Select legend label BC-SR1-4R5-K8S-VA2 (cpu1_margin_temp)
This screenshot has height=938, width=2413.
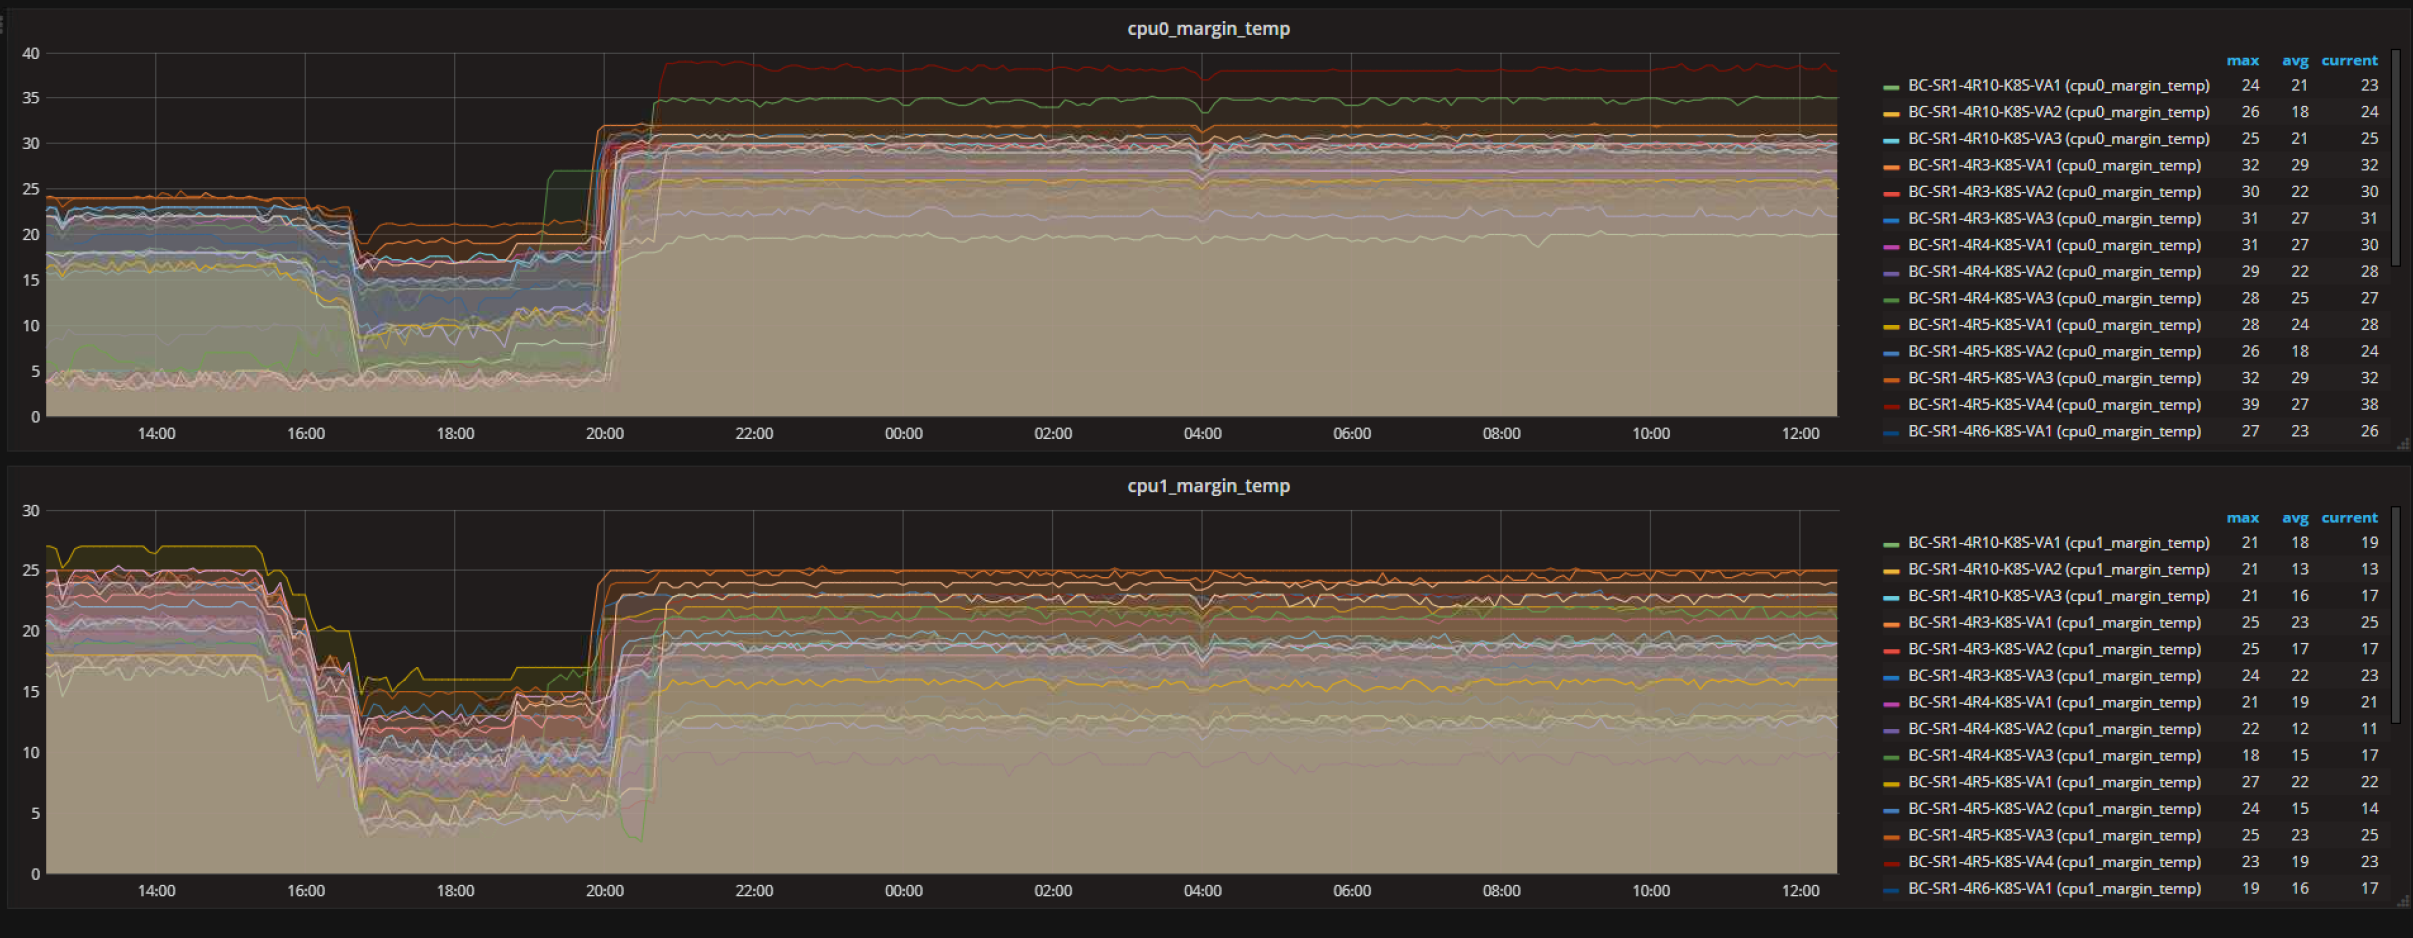click(x=2054, y=809)
